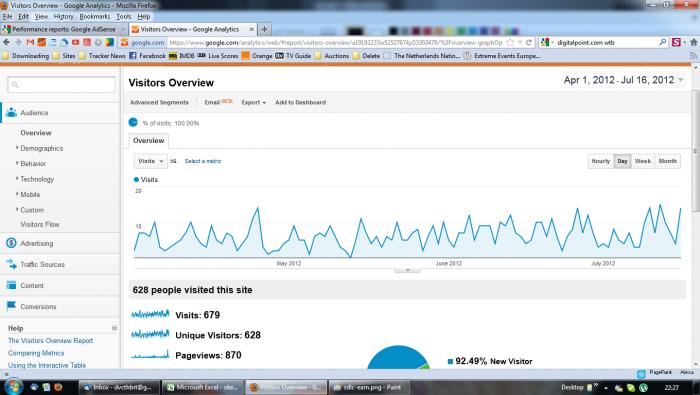Click the browser reload icon
Image resolution: width=700 pixels, height=395 pixels.
click(x=529, y=42)
